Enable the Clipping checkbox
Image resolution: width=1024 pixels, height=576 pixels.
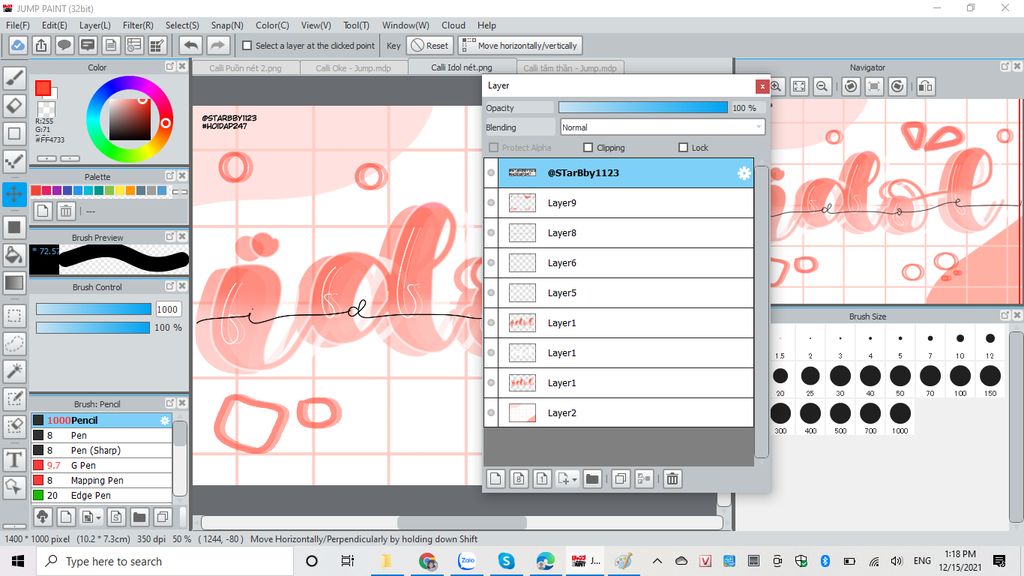(x=588, y=148)
